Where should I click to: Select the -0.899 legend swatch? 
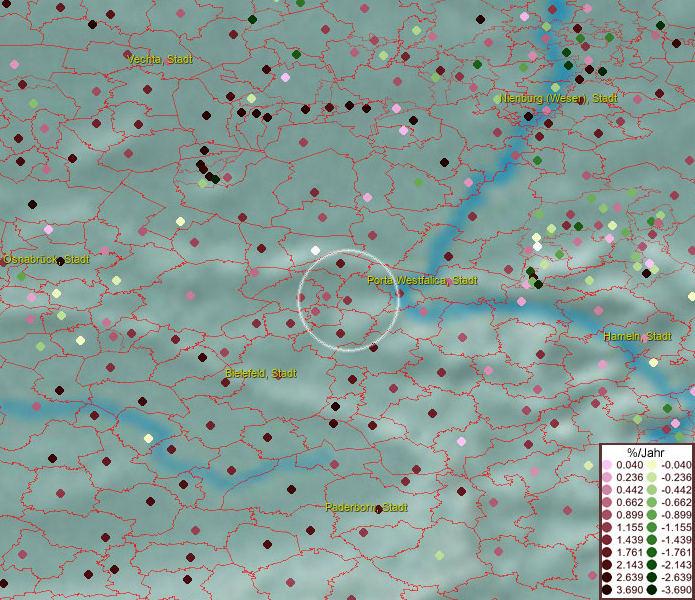pos(652,515)
